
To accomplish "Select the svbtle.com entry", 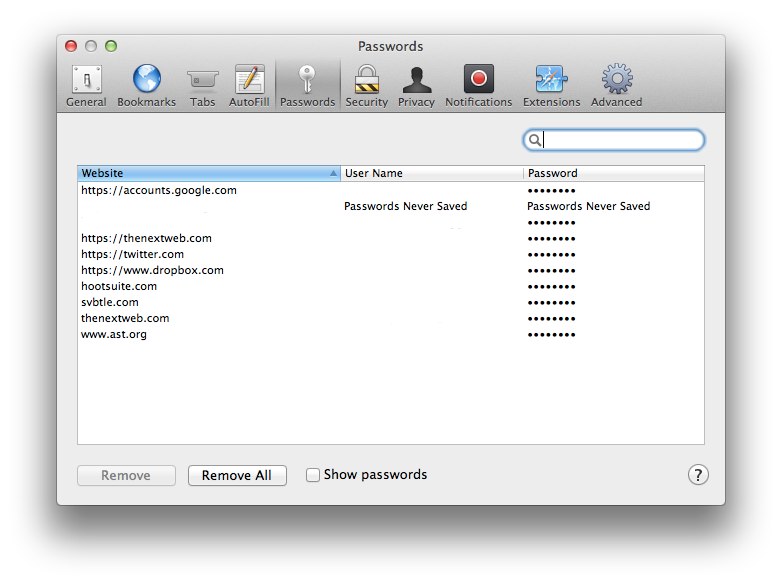I will (391, 302).
